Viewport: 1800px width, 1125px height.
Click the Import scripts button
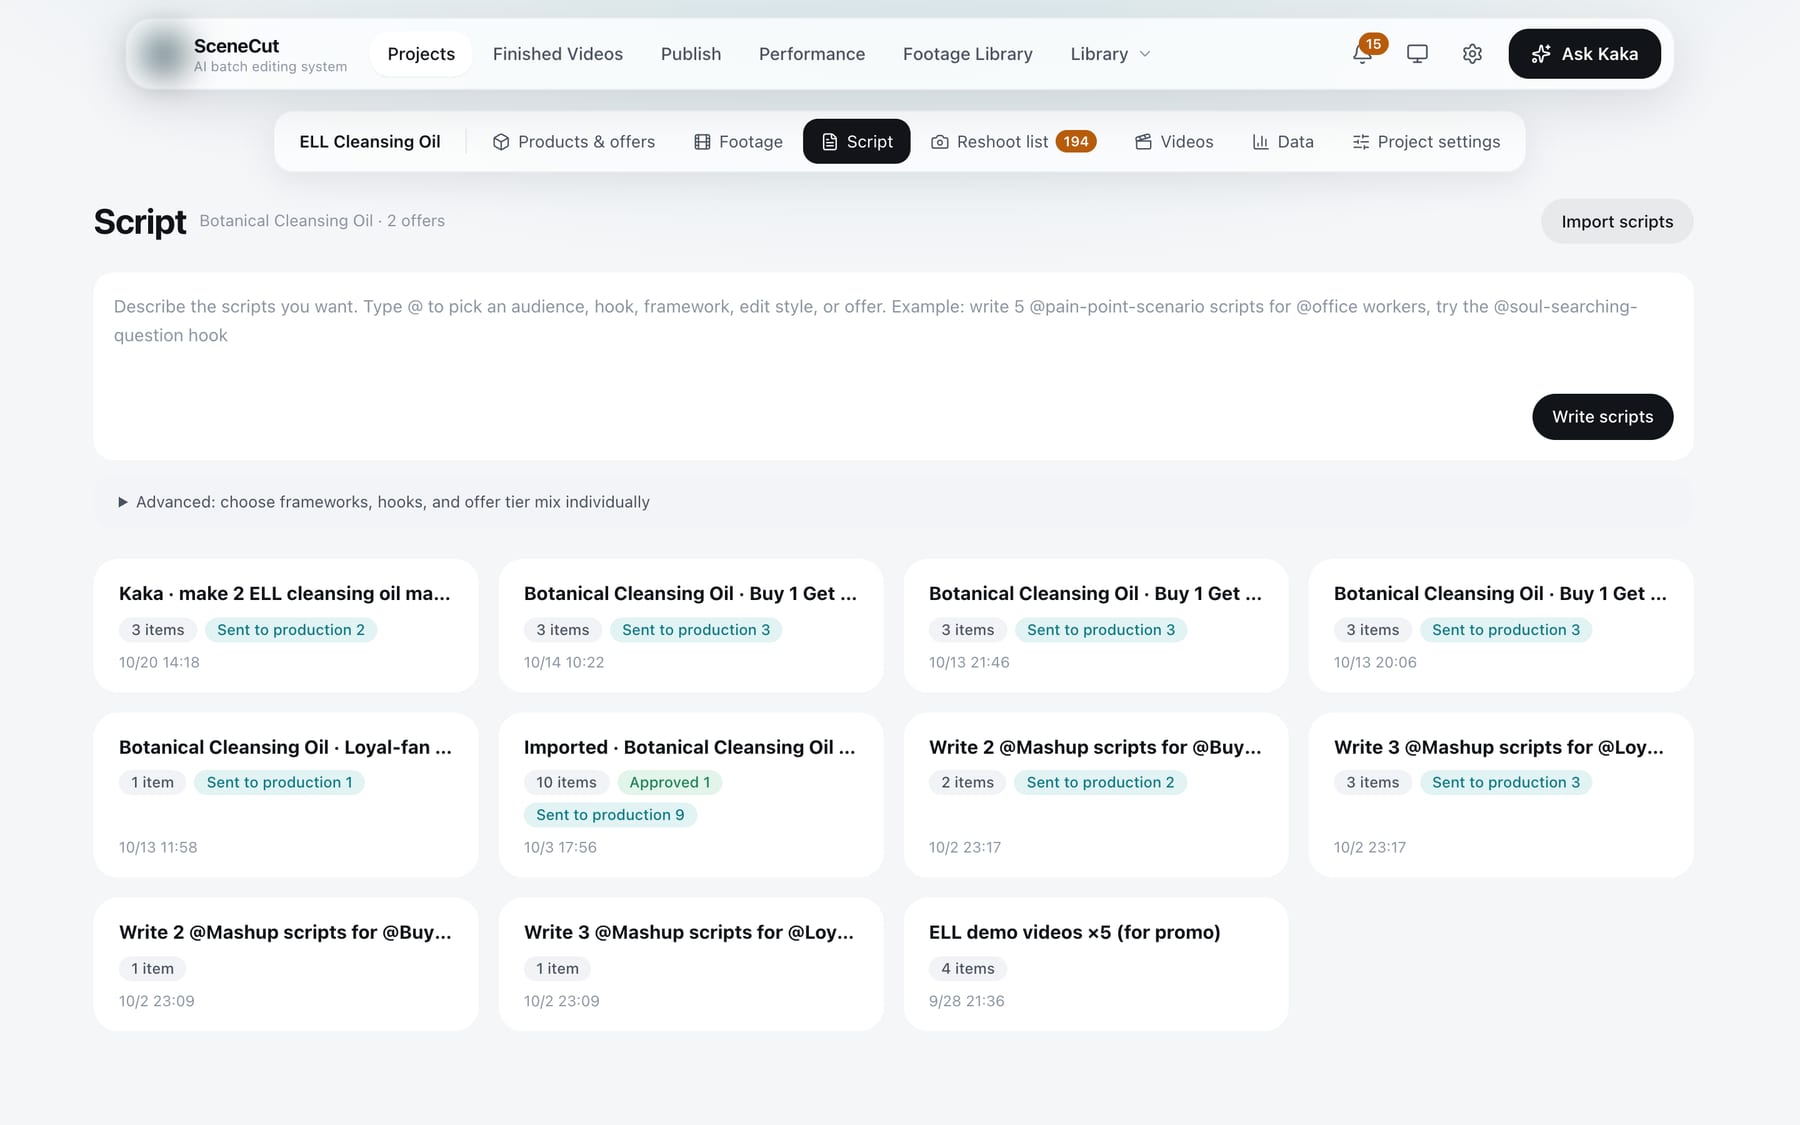click(x=1617, y=222)
